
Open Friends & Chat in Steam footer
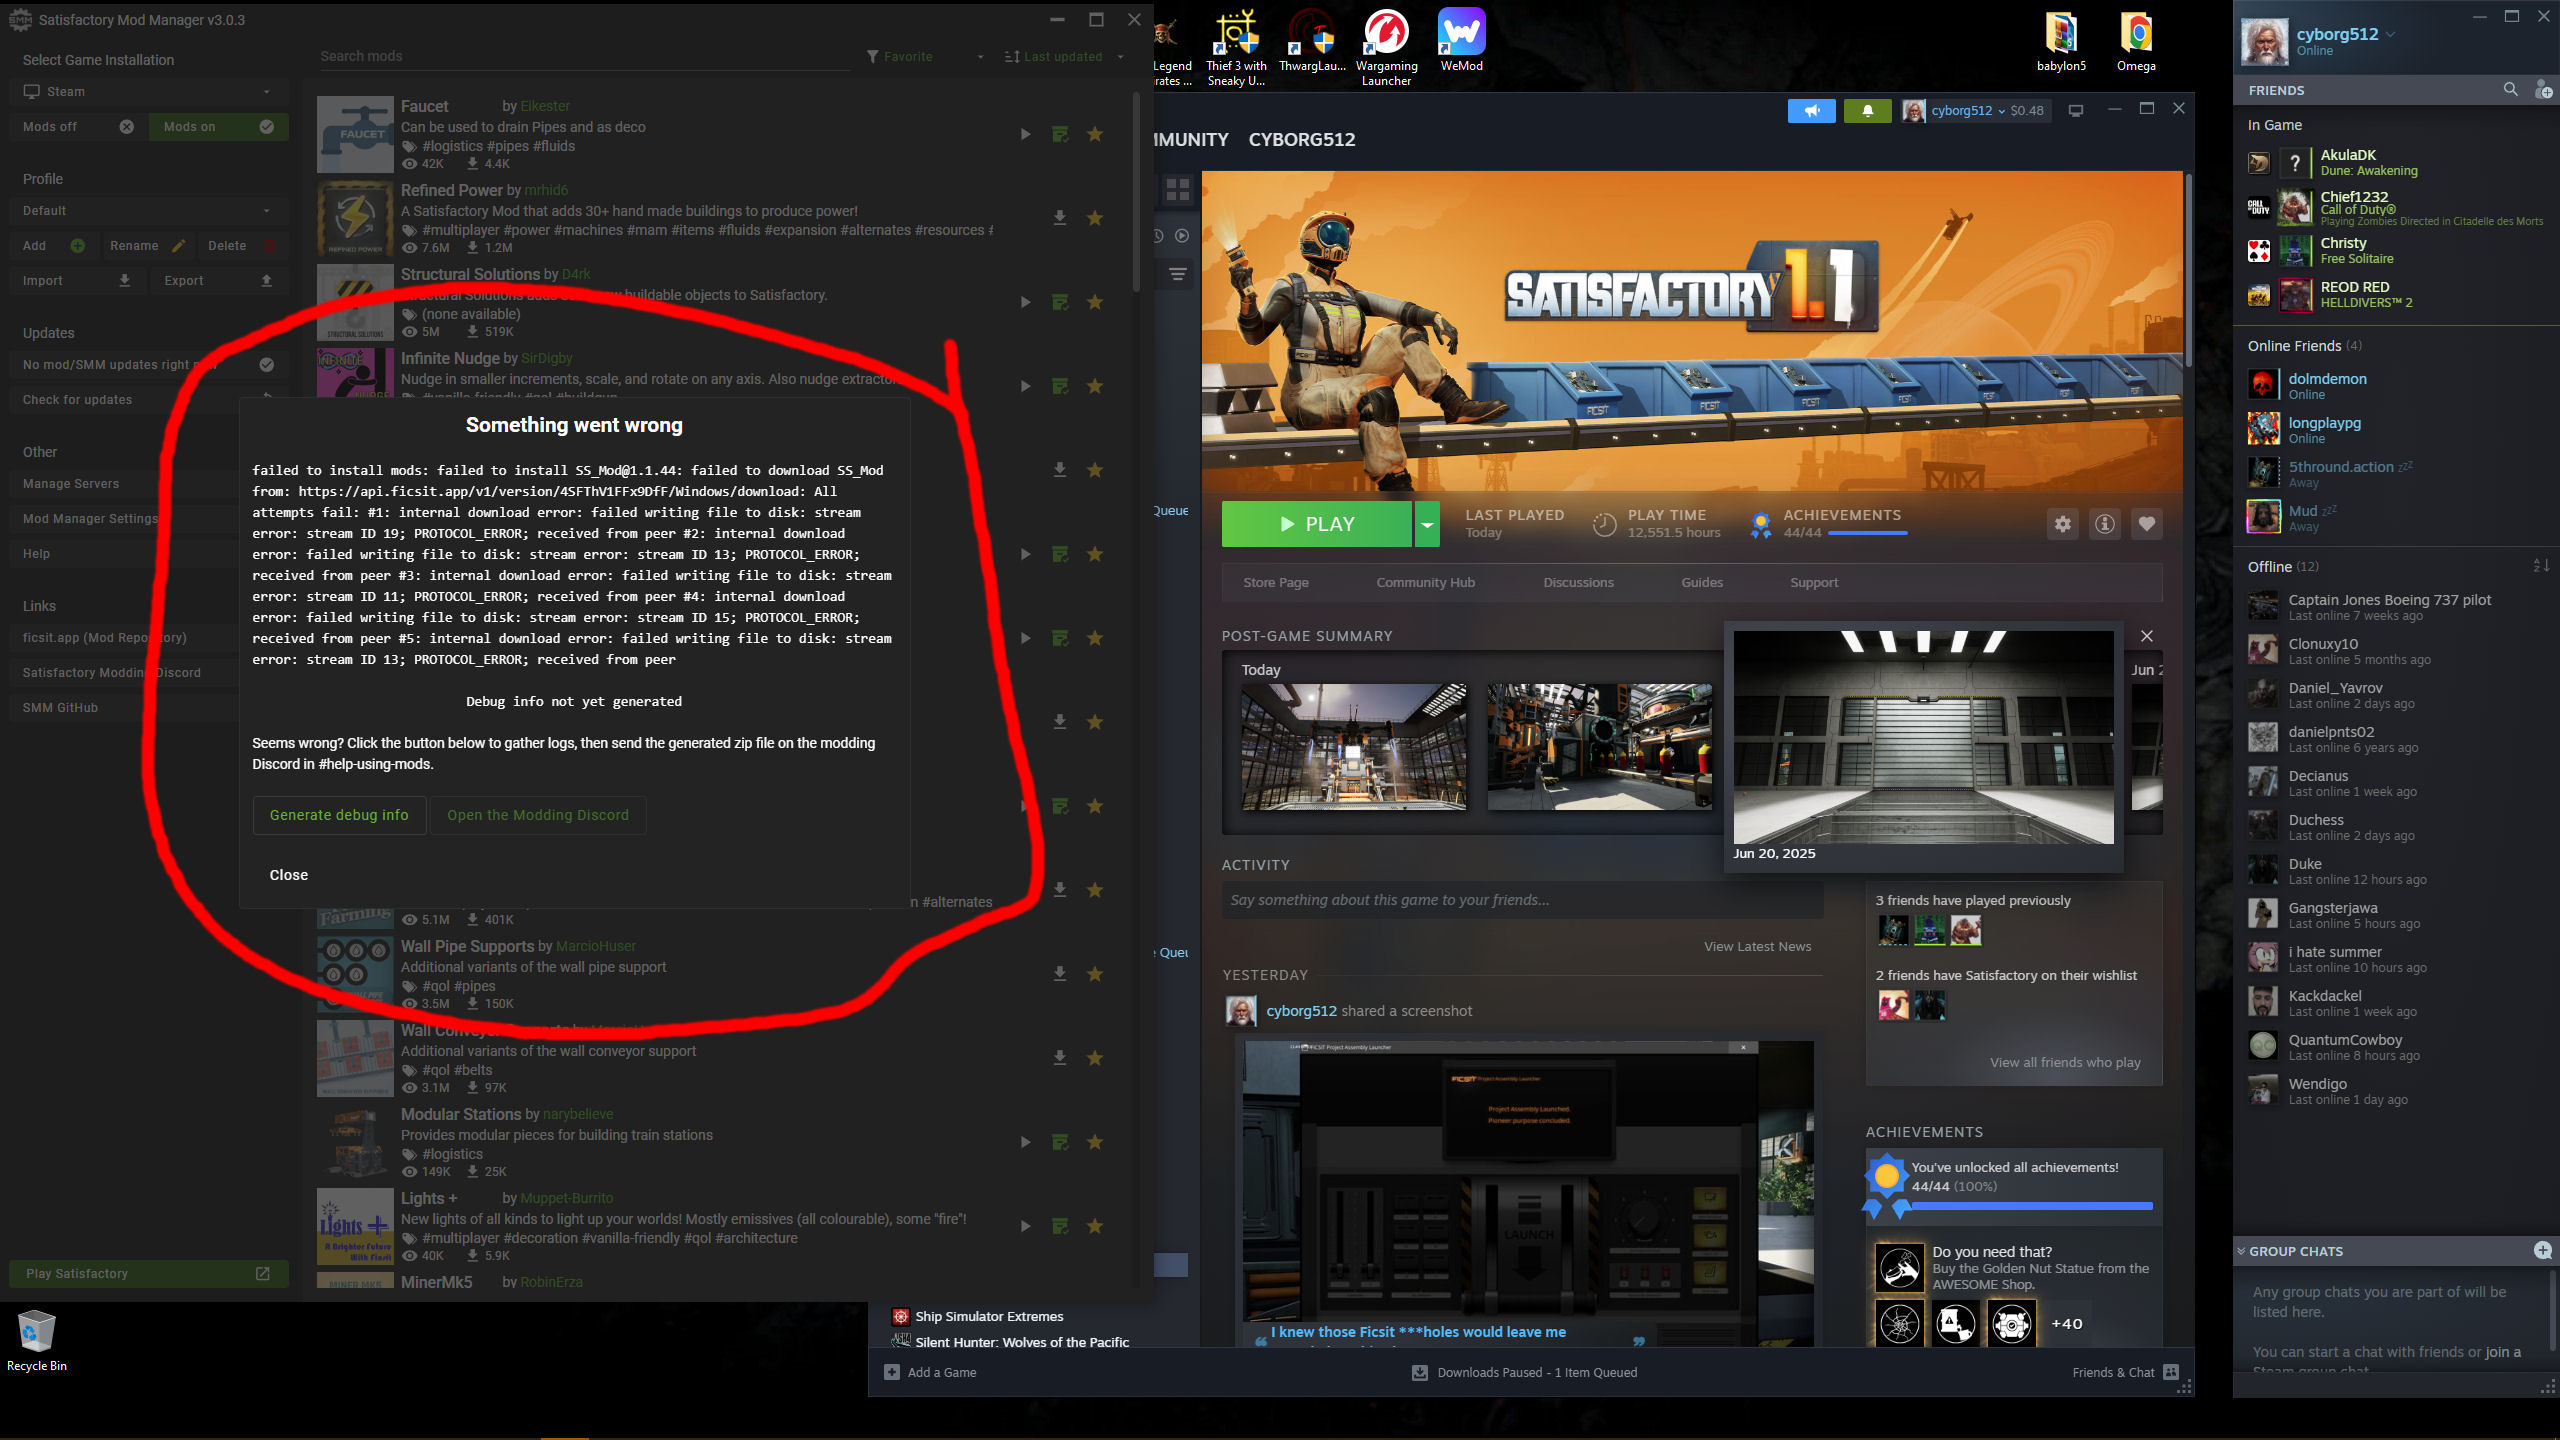(2125, 1372)
